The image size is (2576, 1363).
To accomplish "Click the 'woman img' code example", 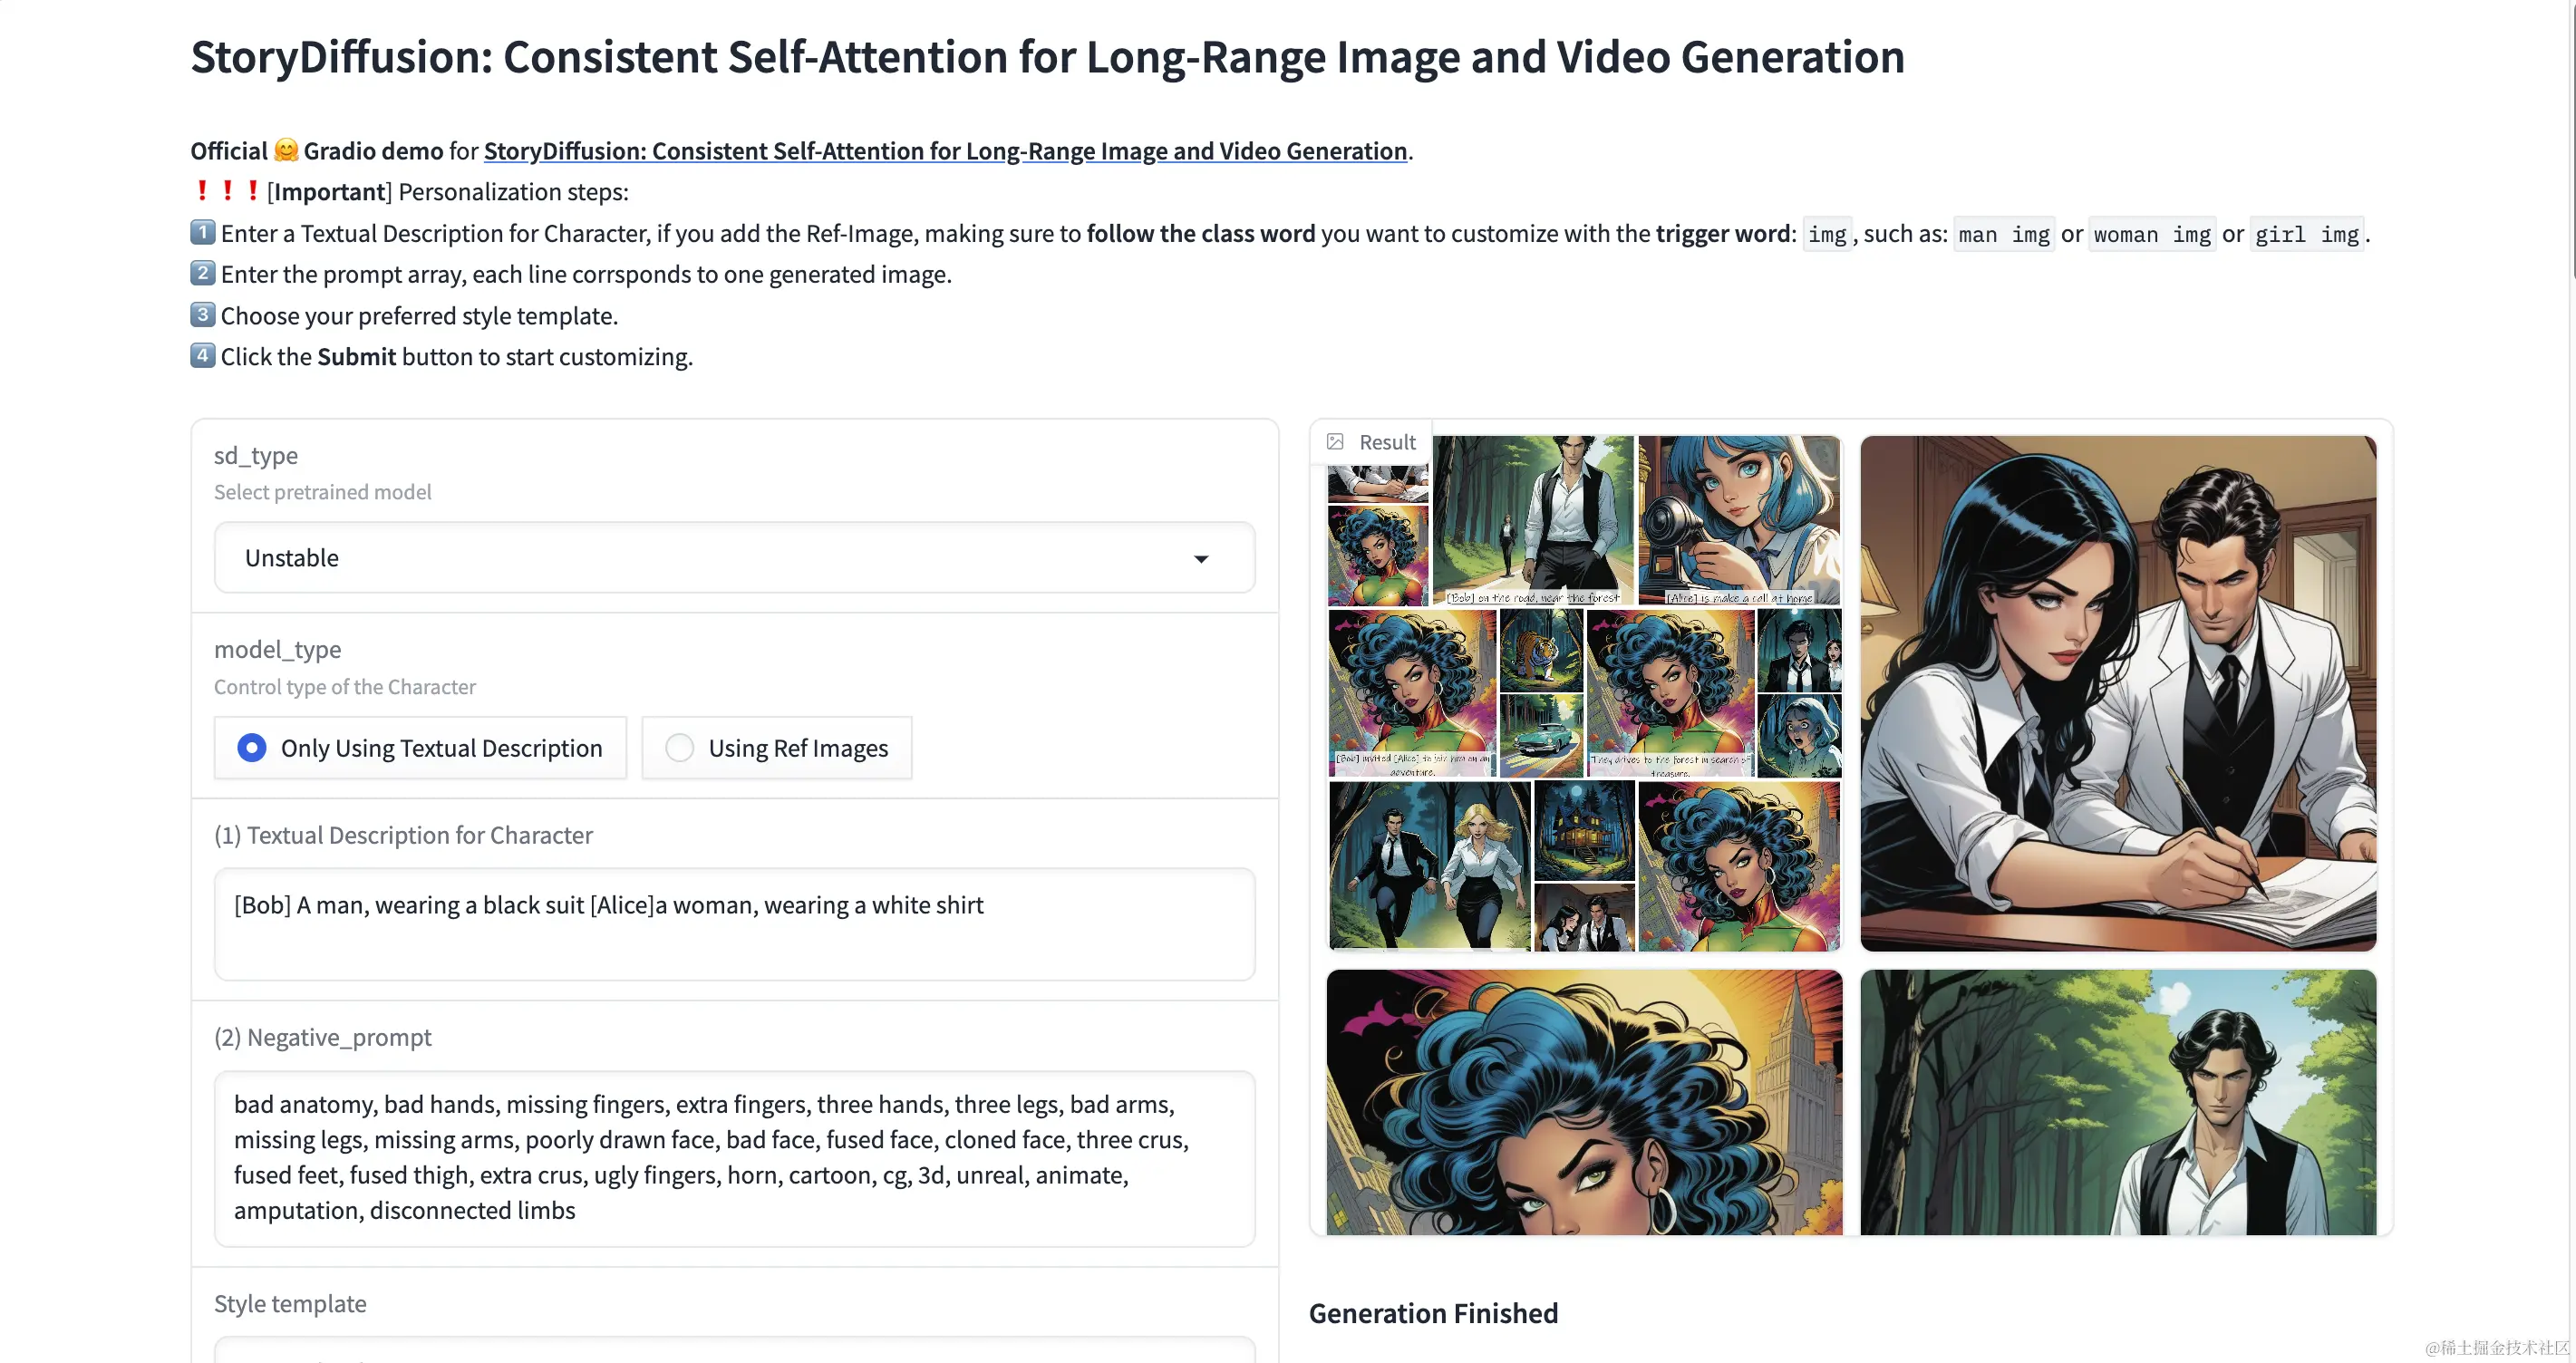I will click(2151, 234).
